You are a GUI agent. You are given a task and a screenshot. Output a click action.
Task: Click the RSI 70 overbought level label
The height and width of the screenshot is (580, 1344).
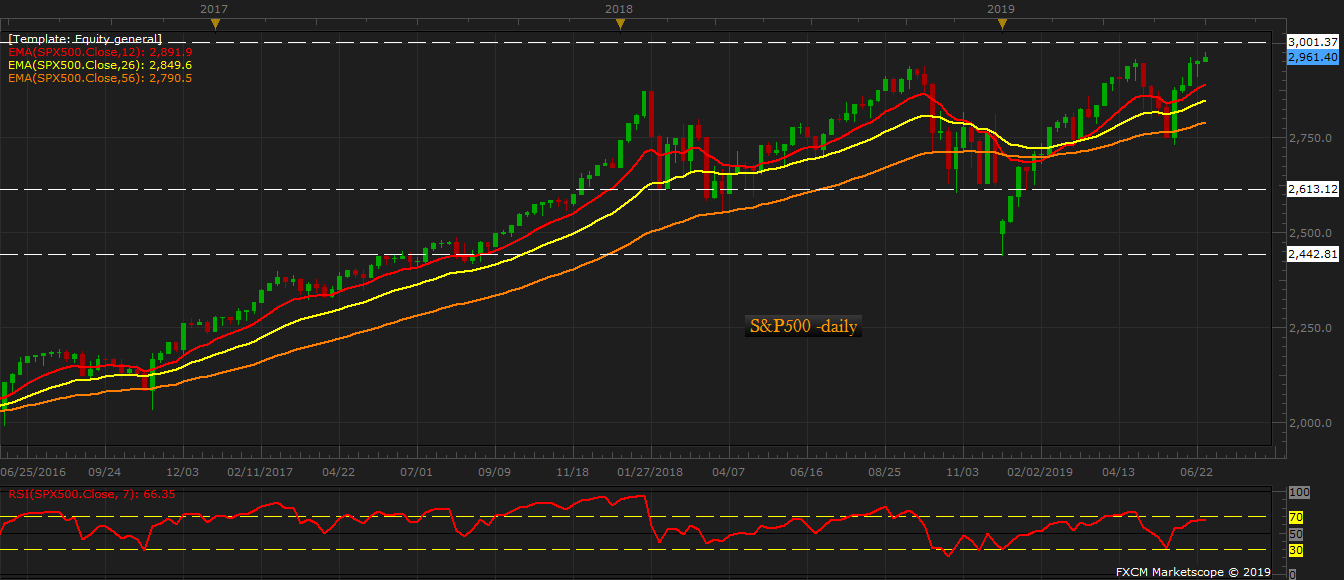pyautogui.click(x=1296, y=517)
